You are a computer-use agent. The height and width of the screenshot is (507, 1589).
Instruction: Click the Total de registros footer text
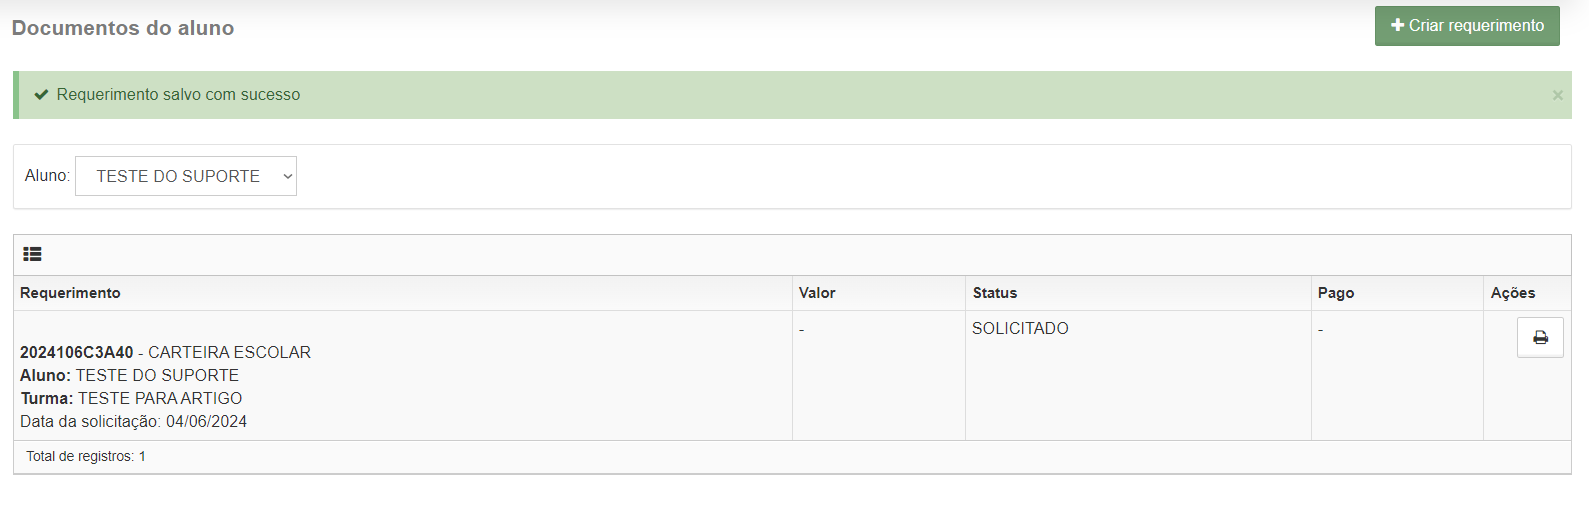86,456
